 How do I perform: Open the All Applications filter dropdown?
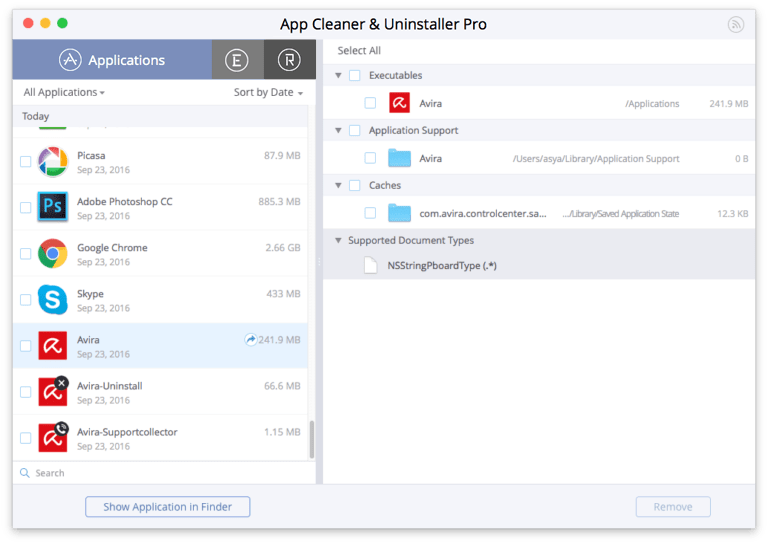click(64, 93)
